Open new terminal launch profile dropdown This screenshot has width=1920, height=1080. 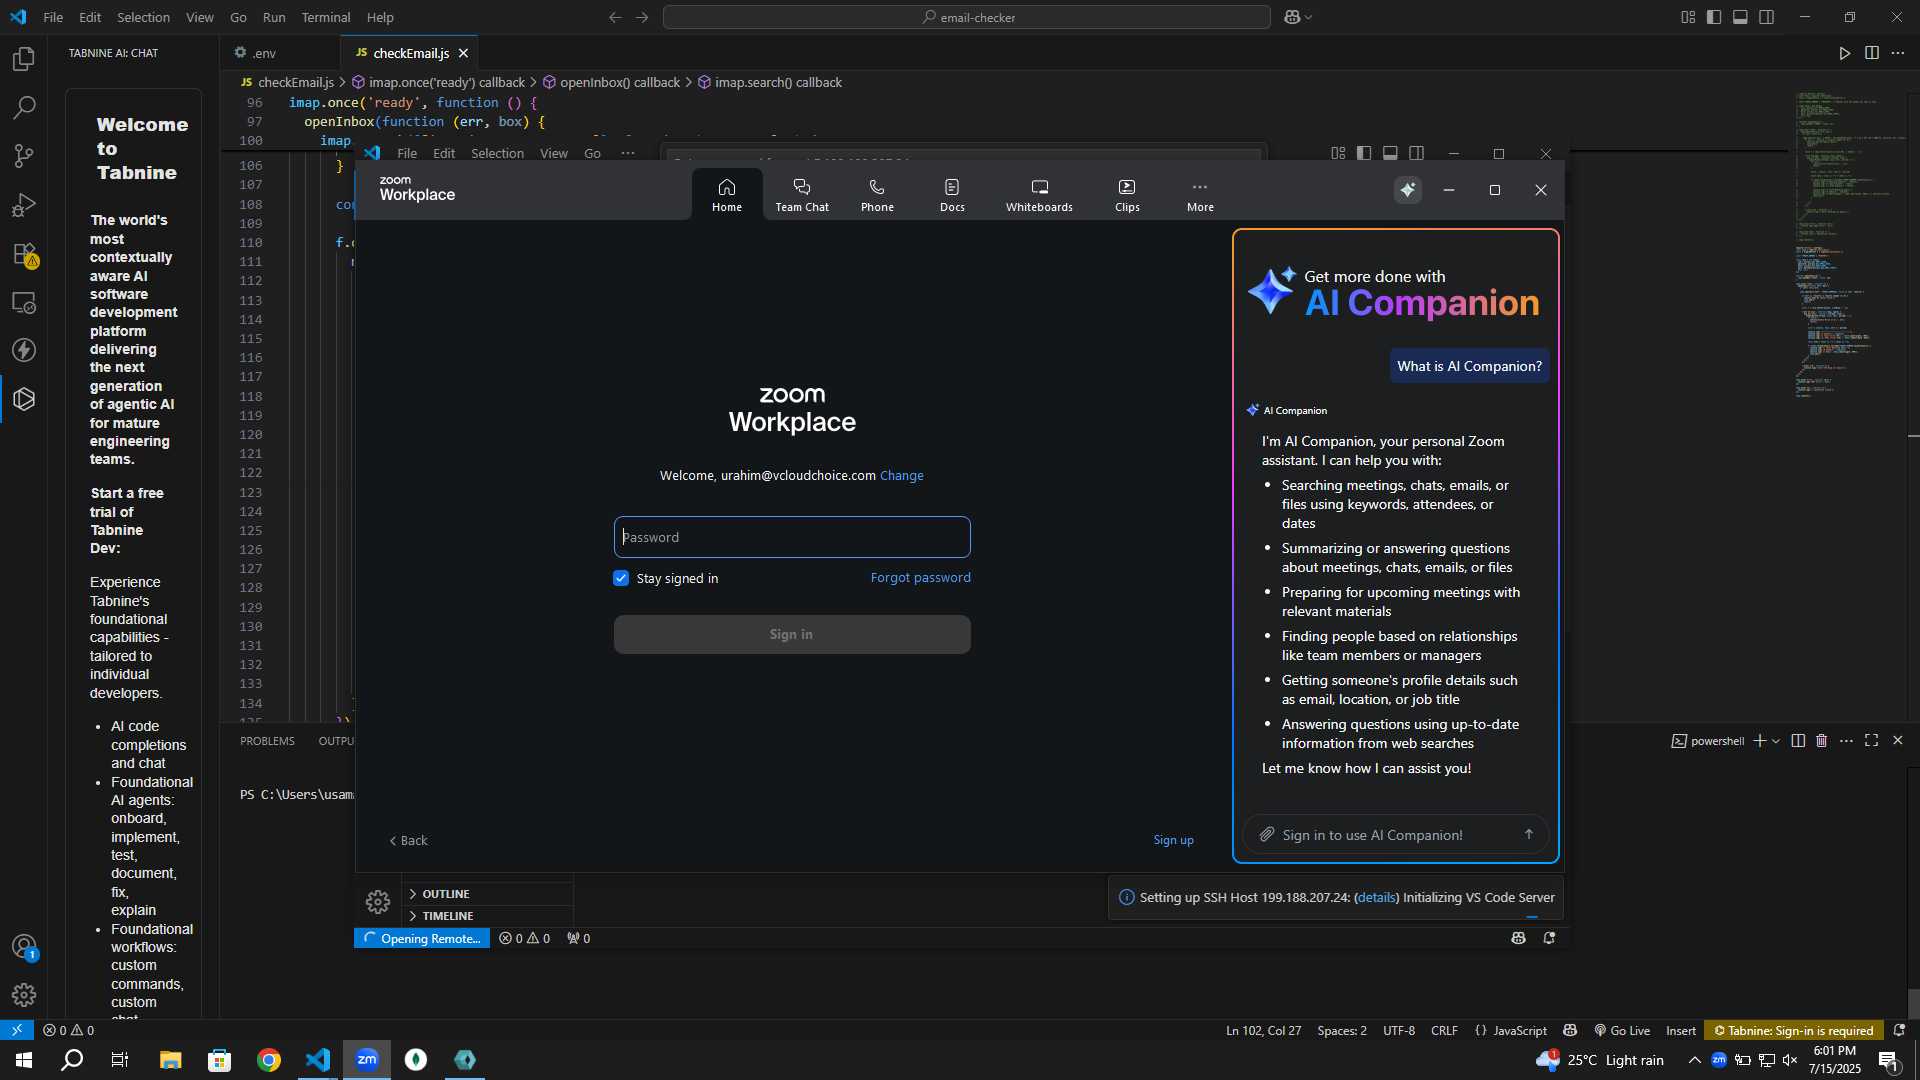[x=1776, y=741]
